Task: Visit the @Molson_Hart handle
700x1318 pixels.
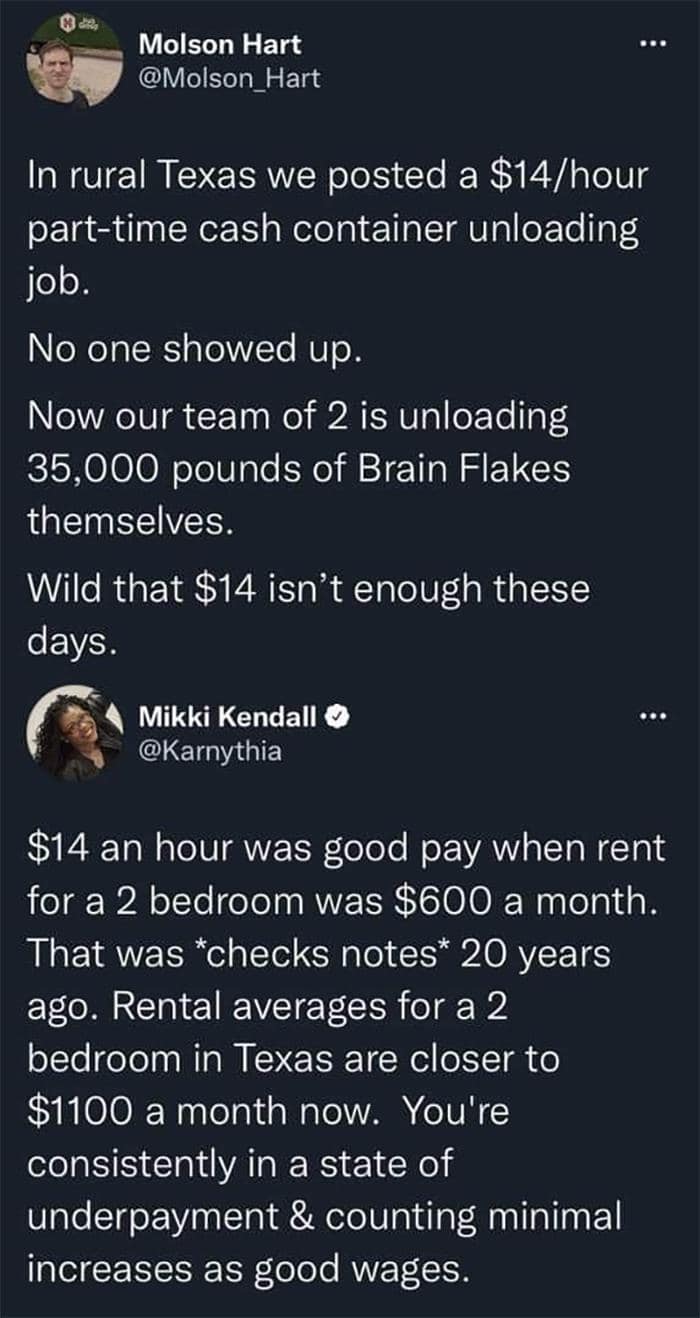Action: tap(229, 78)
